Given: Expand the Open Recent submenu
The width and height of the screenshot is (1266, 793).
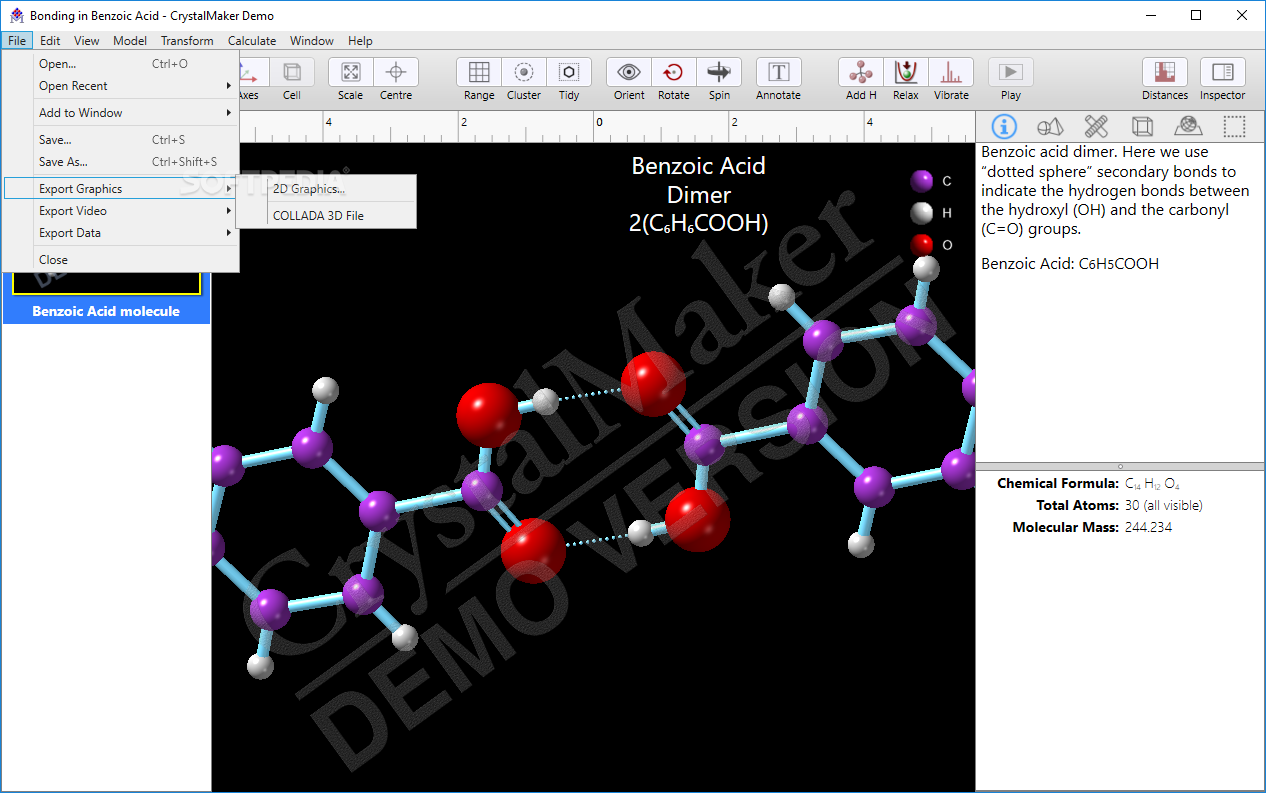Looking at the screenshot, I should pyautogui.click(x=120, y=86).
